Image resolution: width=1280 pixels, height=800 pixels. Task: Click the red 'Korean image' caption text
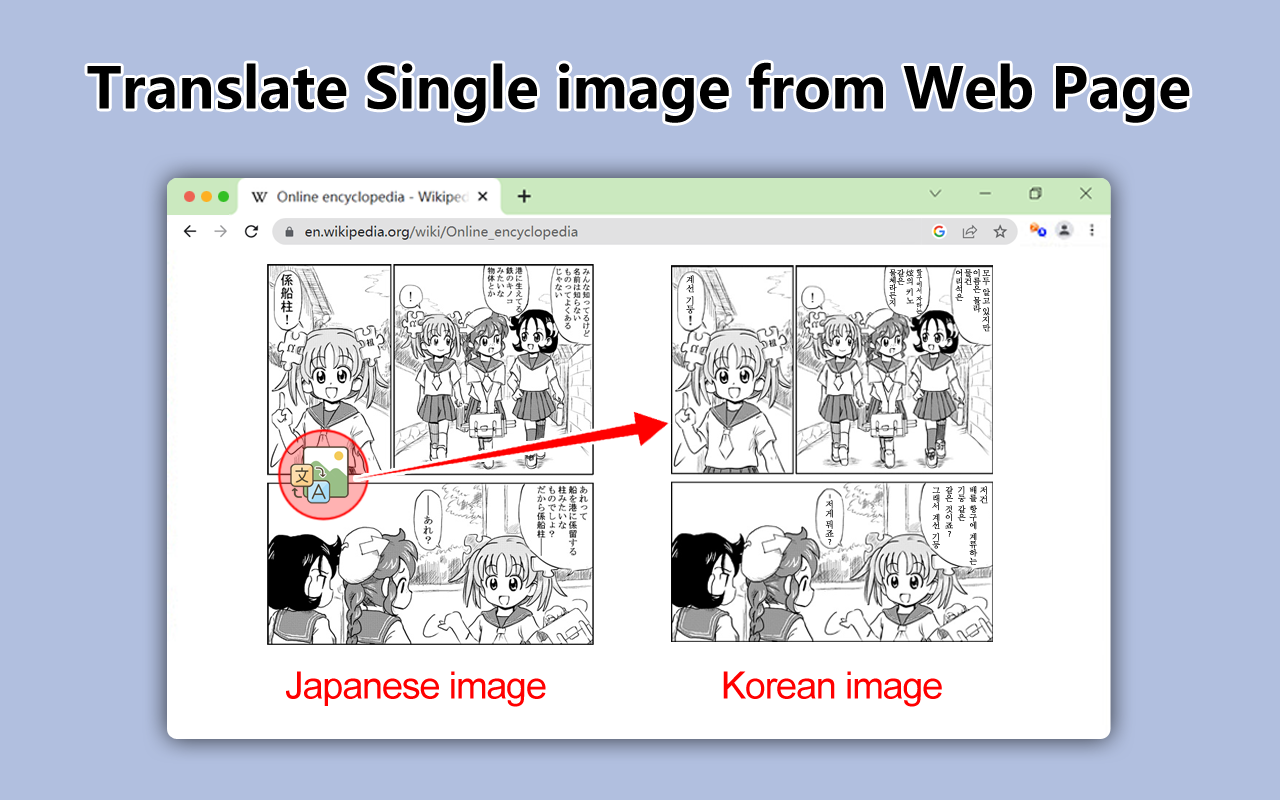831,686
